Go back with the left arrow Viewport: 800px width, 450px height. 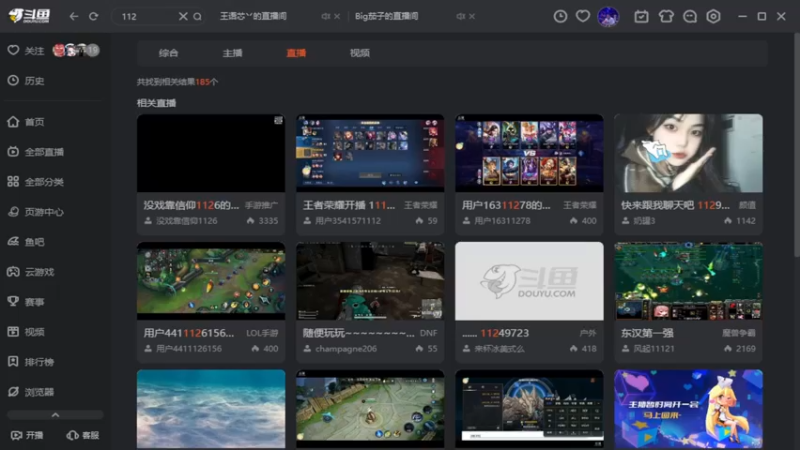coord(74,16)
